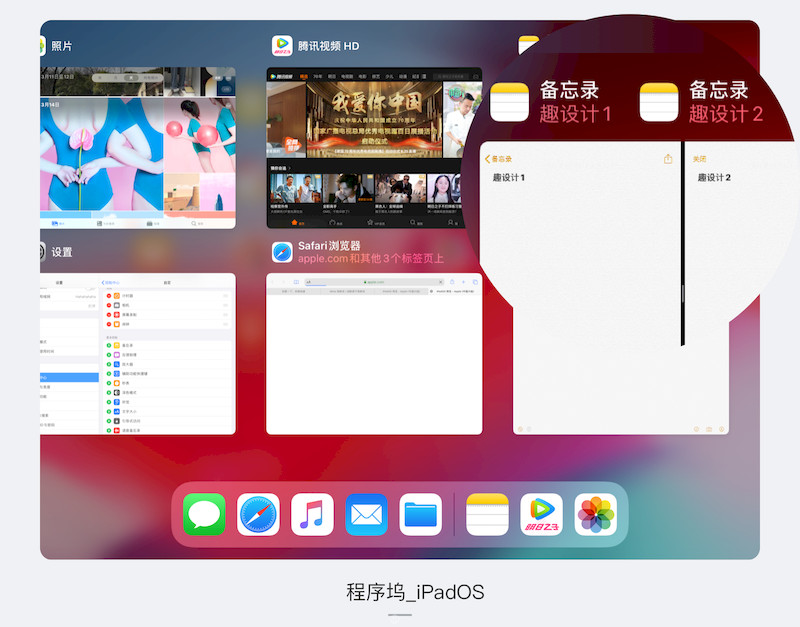
Task: Tap Tencent Video search field at top
Action: click(451, 77)
